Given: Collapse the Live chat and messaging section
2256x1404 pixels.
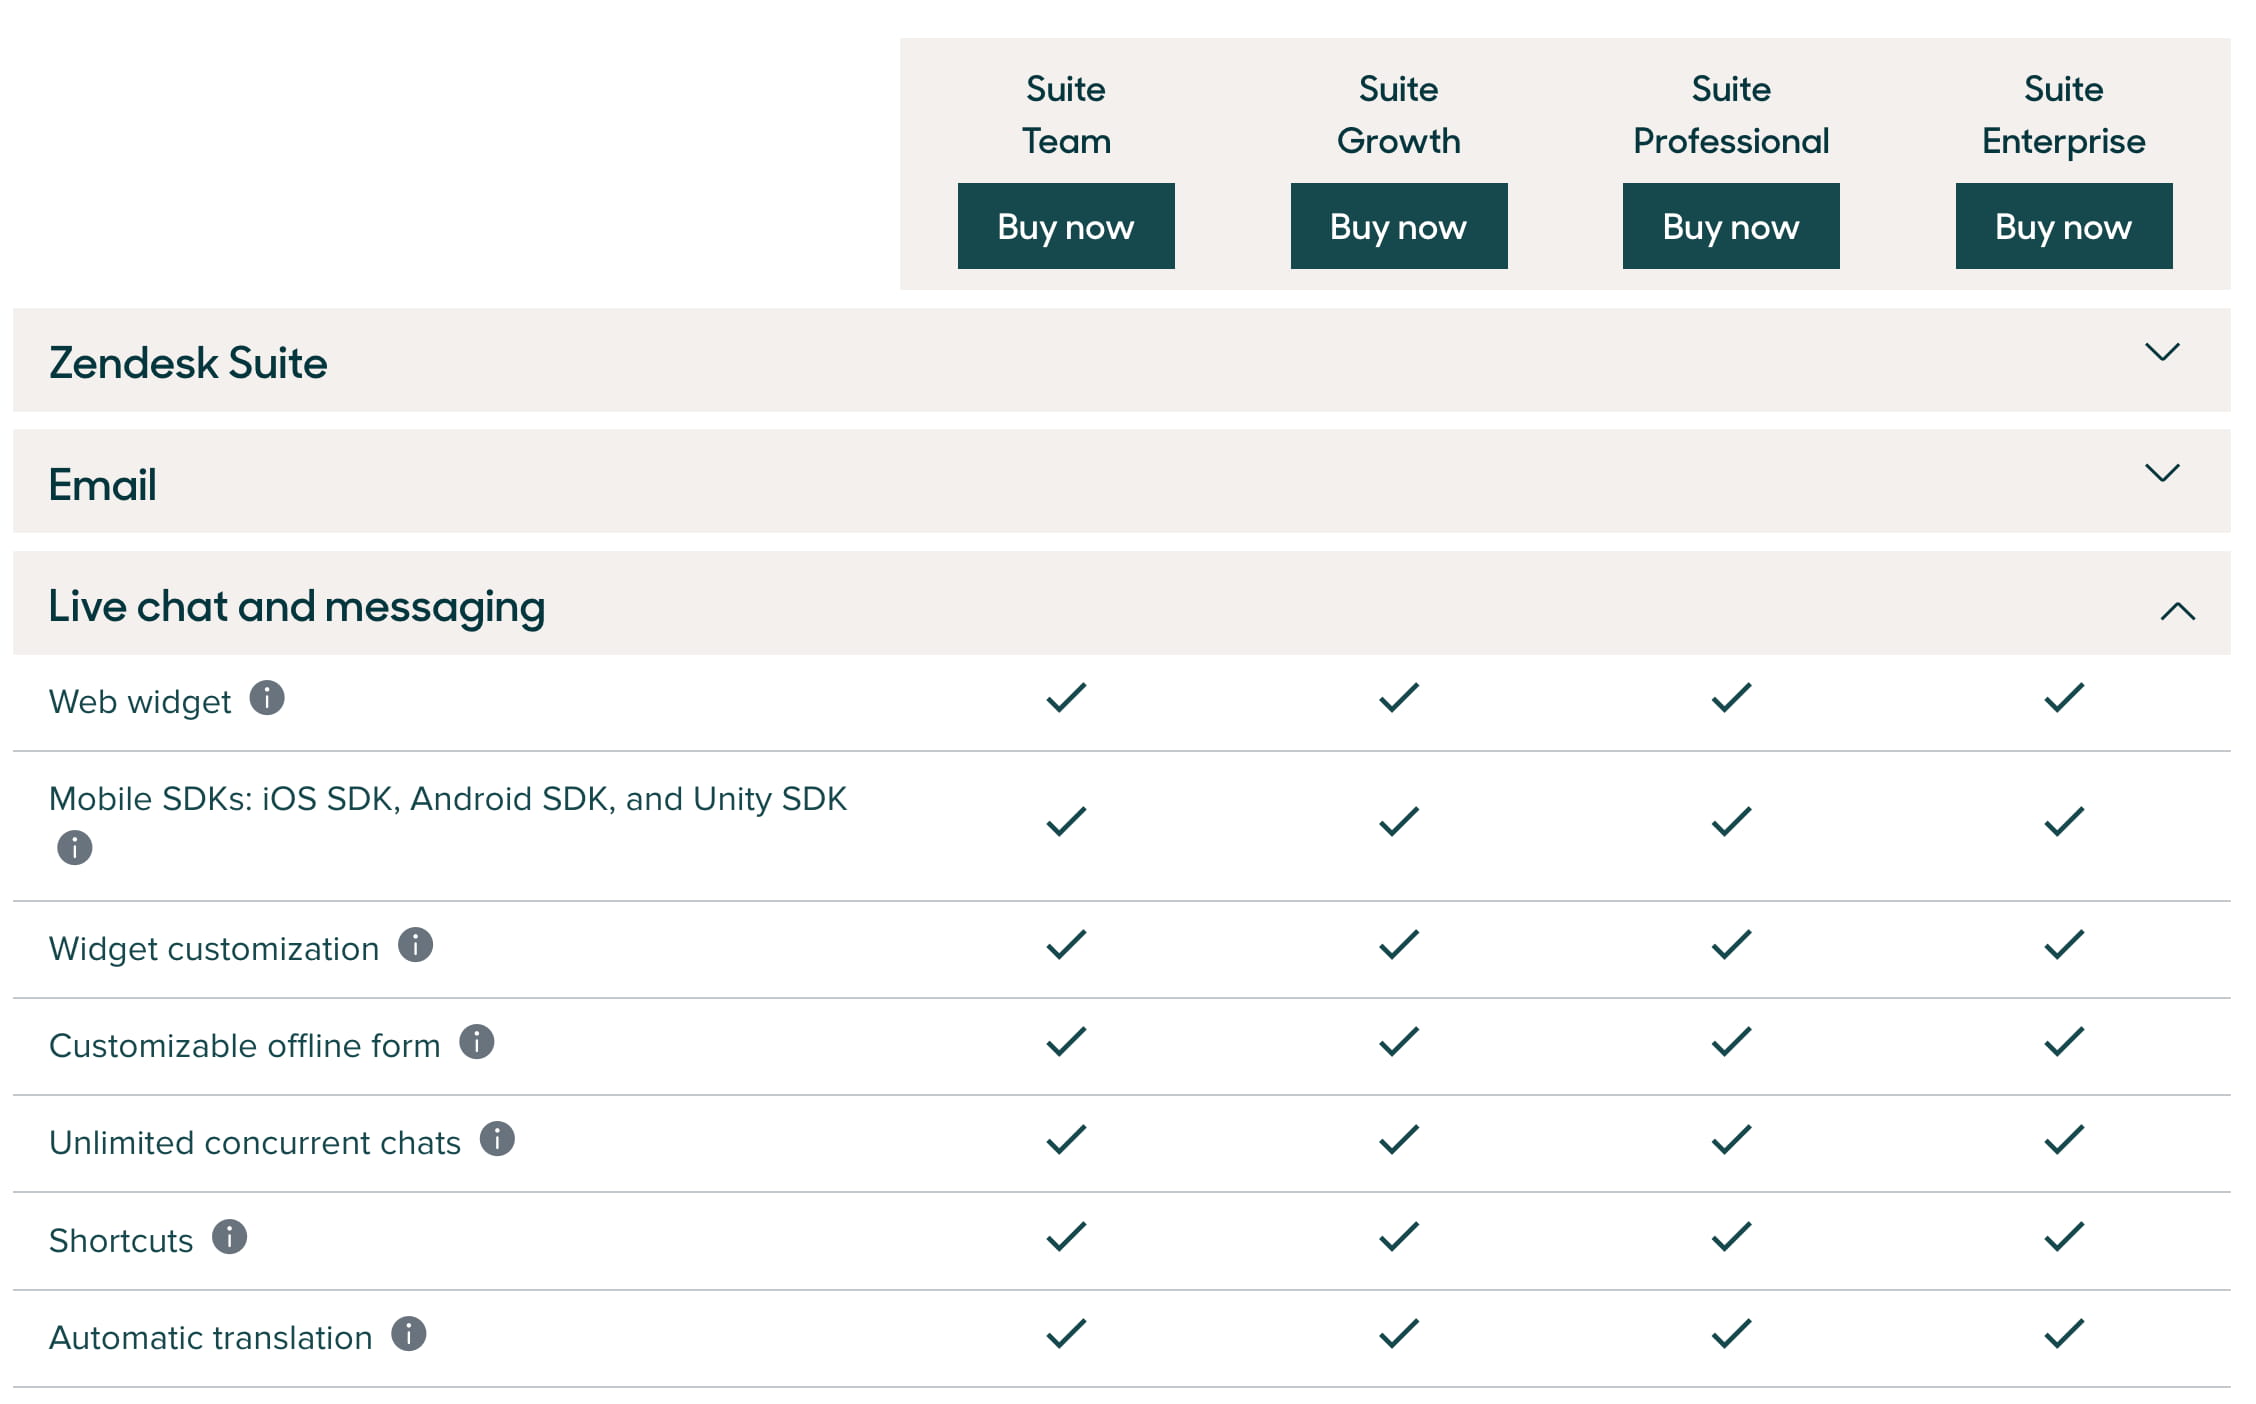Looking at the screenshot, I should [x=2177, y=611].
